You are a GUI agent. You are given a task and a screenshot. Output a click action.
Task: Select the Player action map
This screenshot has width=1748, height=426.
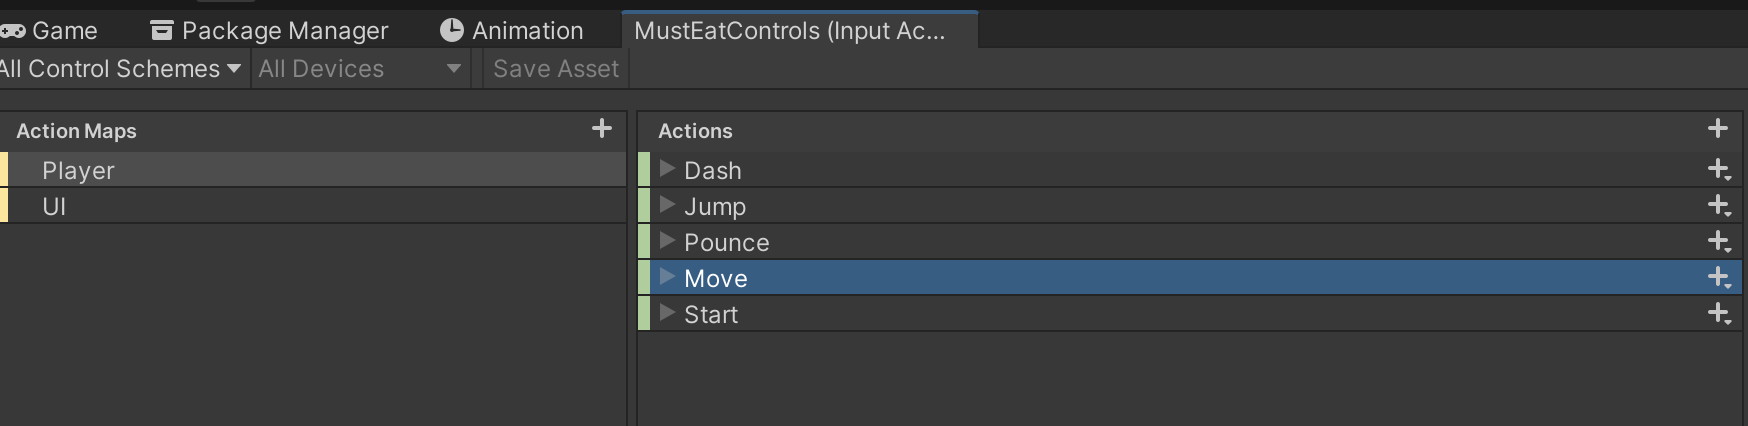[78, 171]
